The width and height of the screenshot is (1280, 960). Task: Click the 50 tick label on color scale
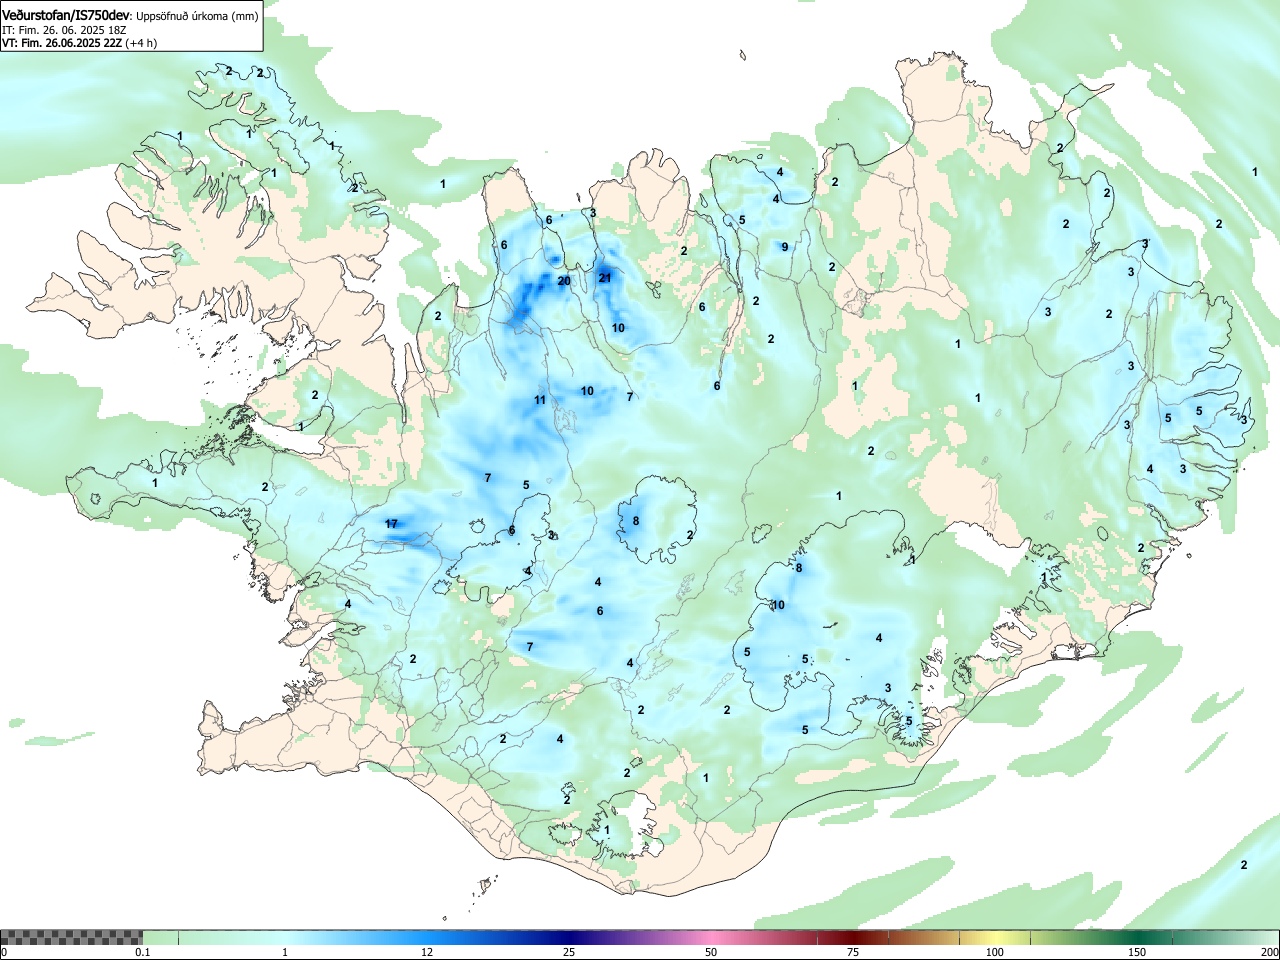[x=711, y=952]
